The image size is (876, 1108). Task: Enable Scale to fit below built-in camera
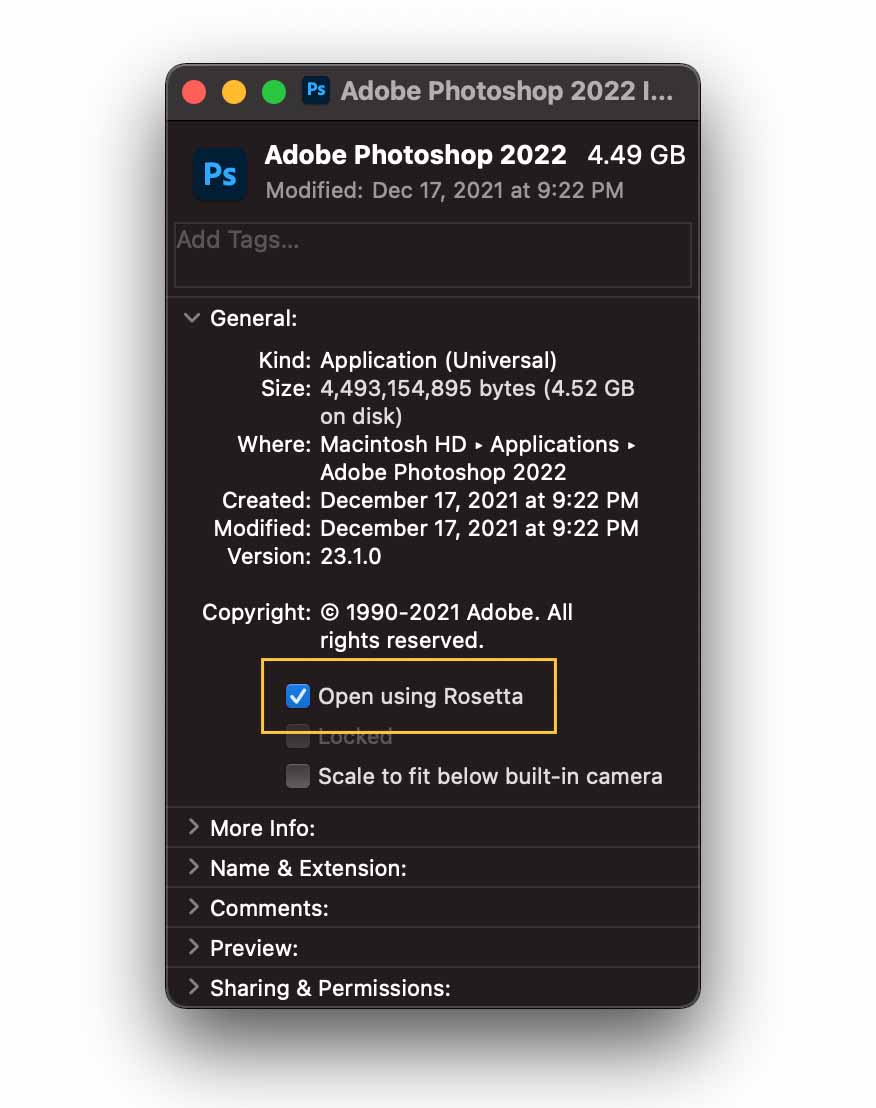[297, 776]
